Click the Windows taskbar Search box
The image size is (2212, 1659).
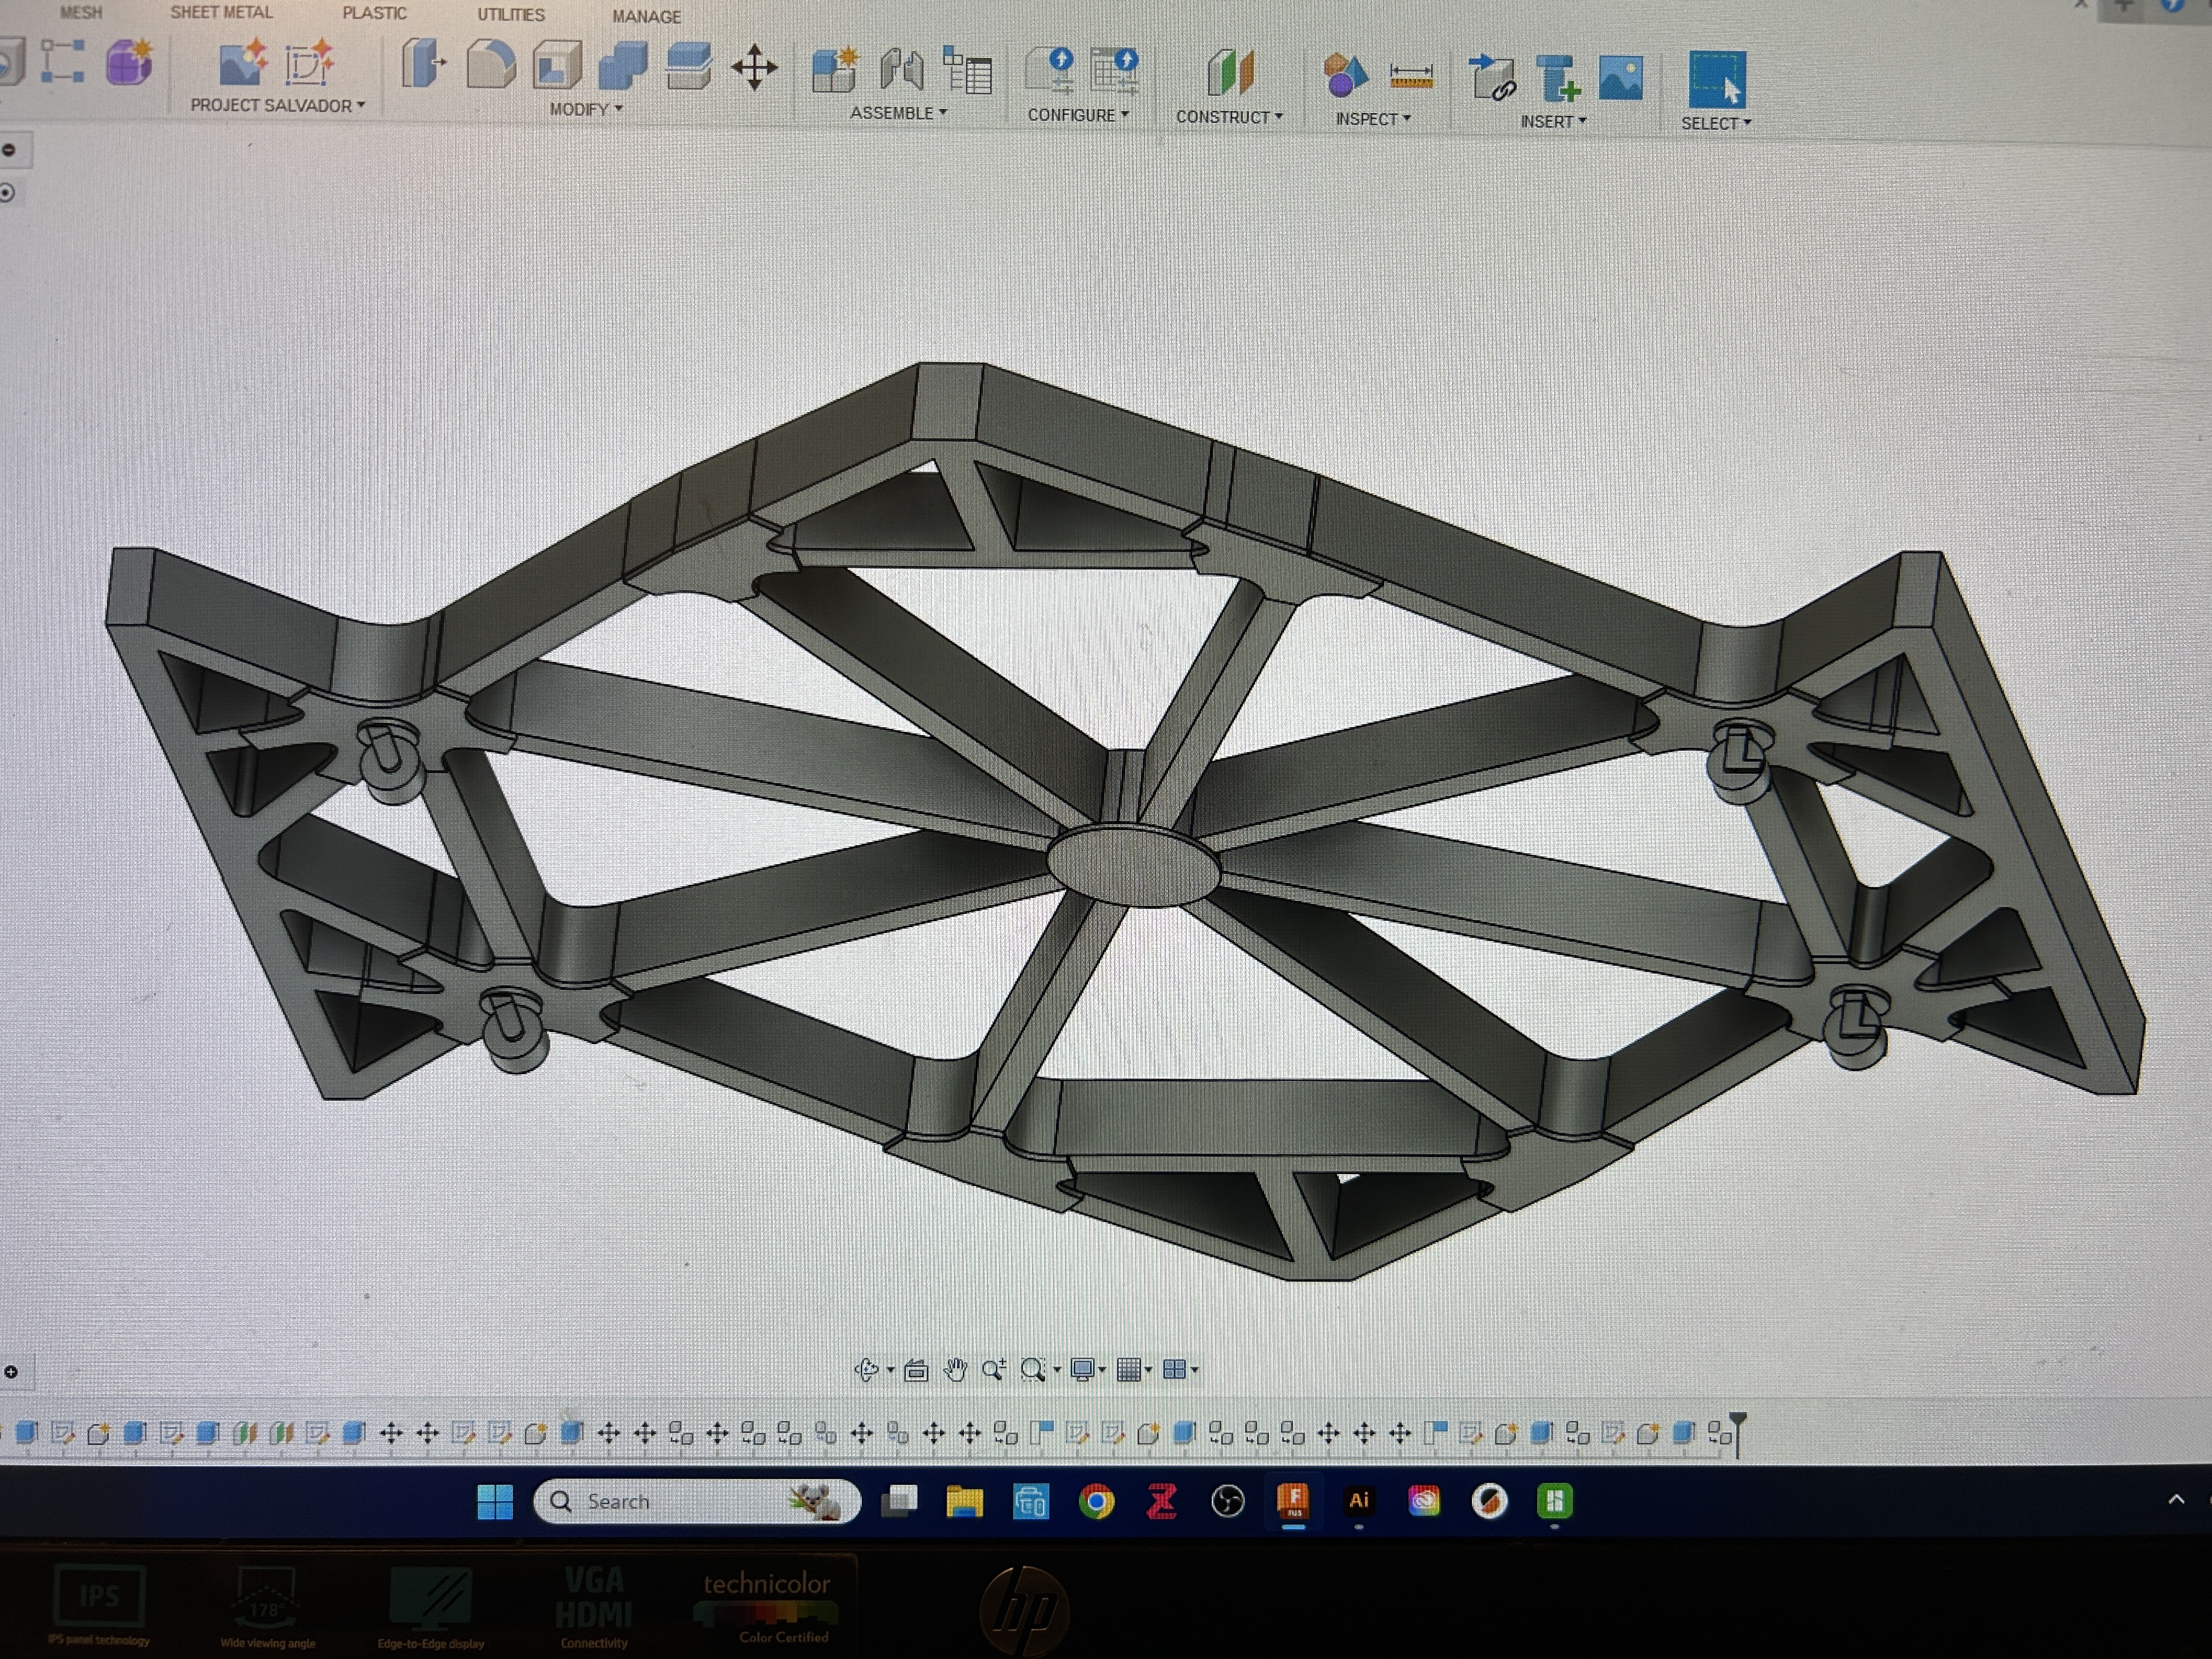697,1501
